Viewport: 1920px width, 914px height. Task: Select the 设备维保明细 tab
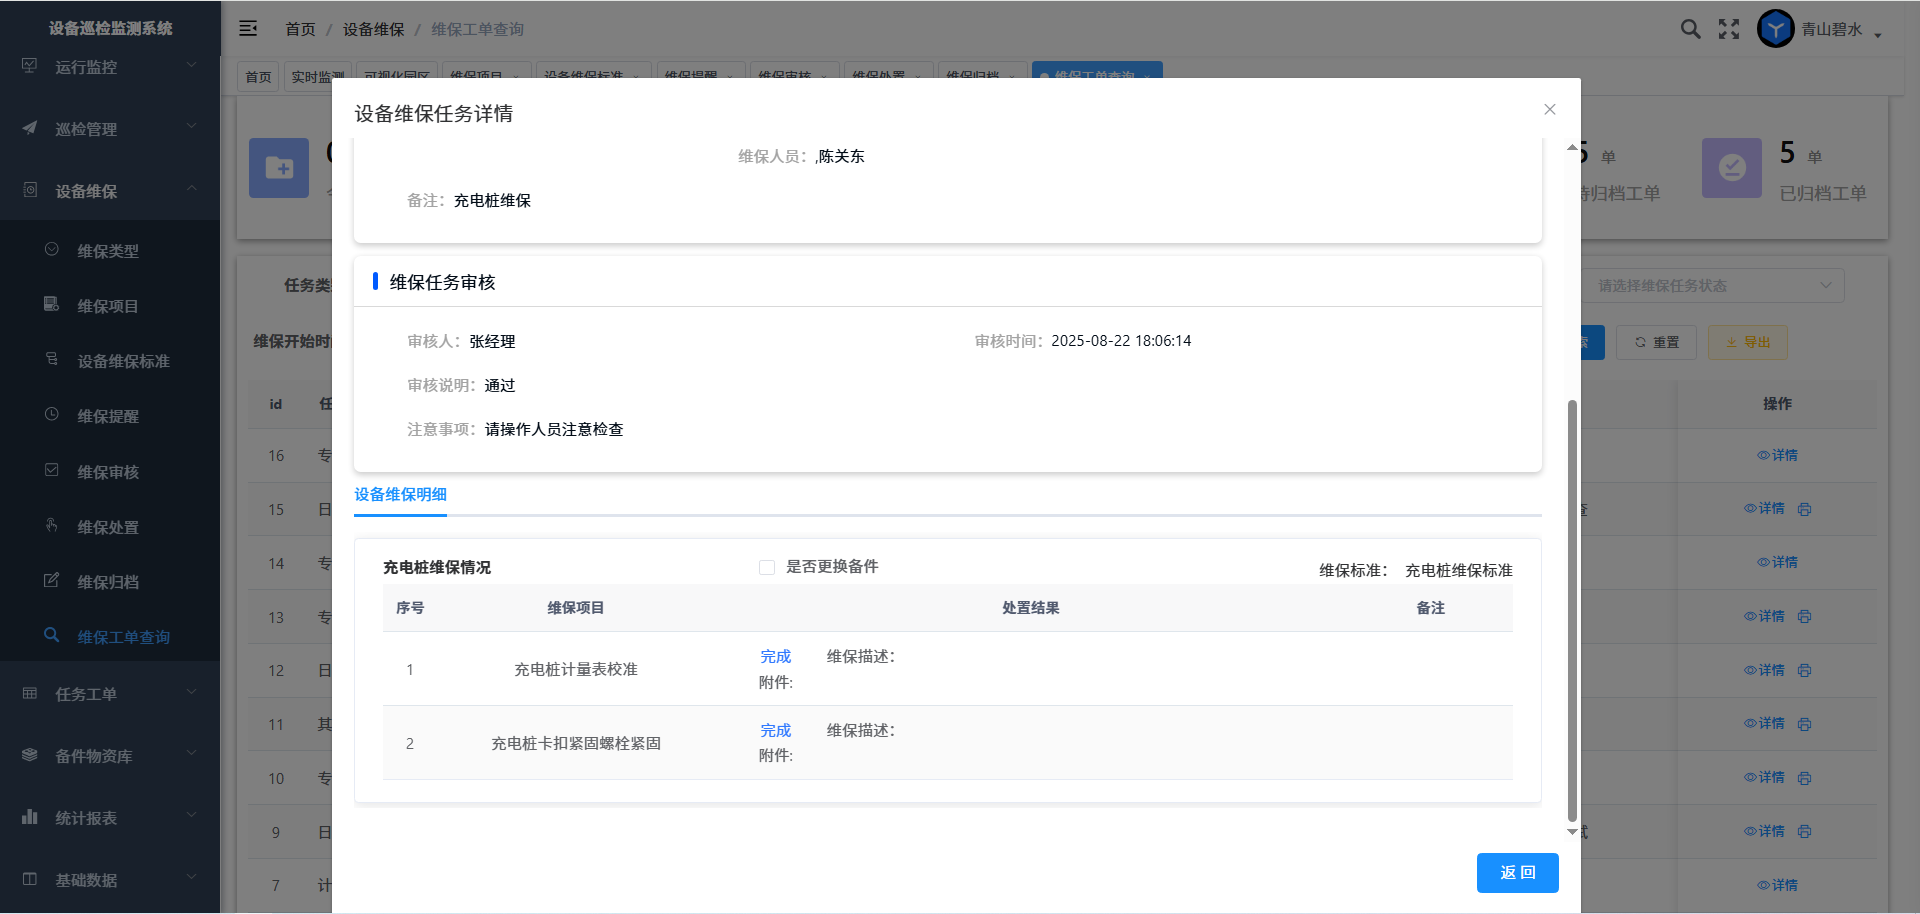[x=400, y=495]
